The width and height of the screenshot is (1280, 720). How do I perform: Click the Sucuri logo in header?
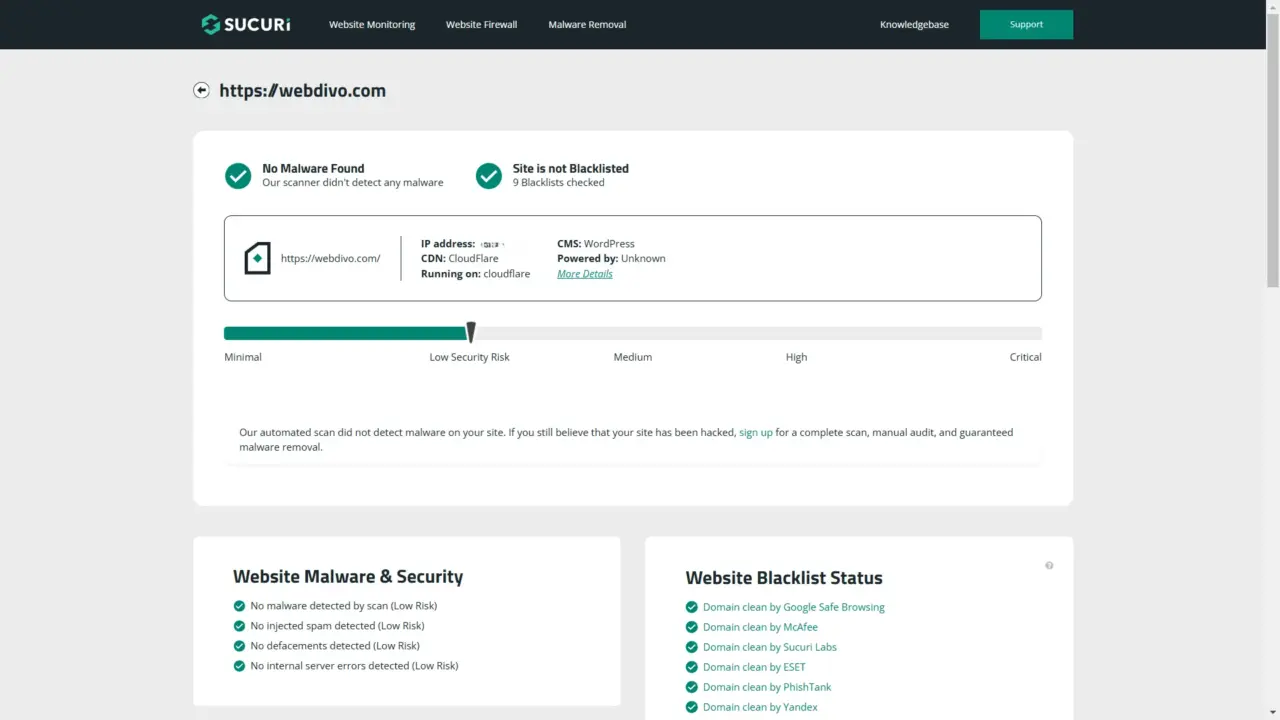tap(246, 25)
